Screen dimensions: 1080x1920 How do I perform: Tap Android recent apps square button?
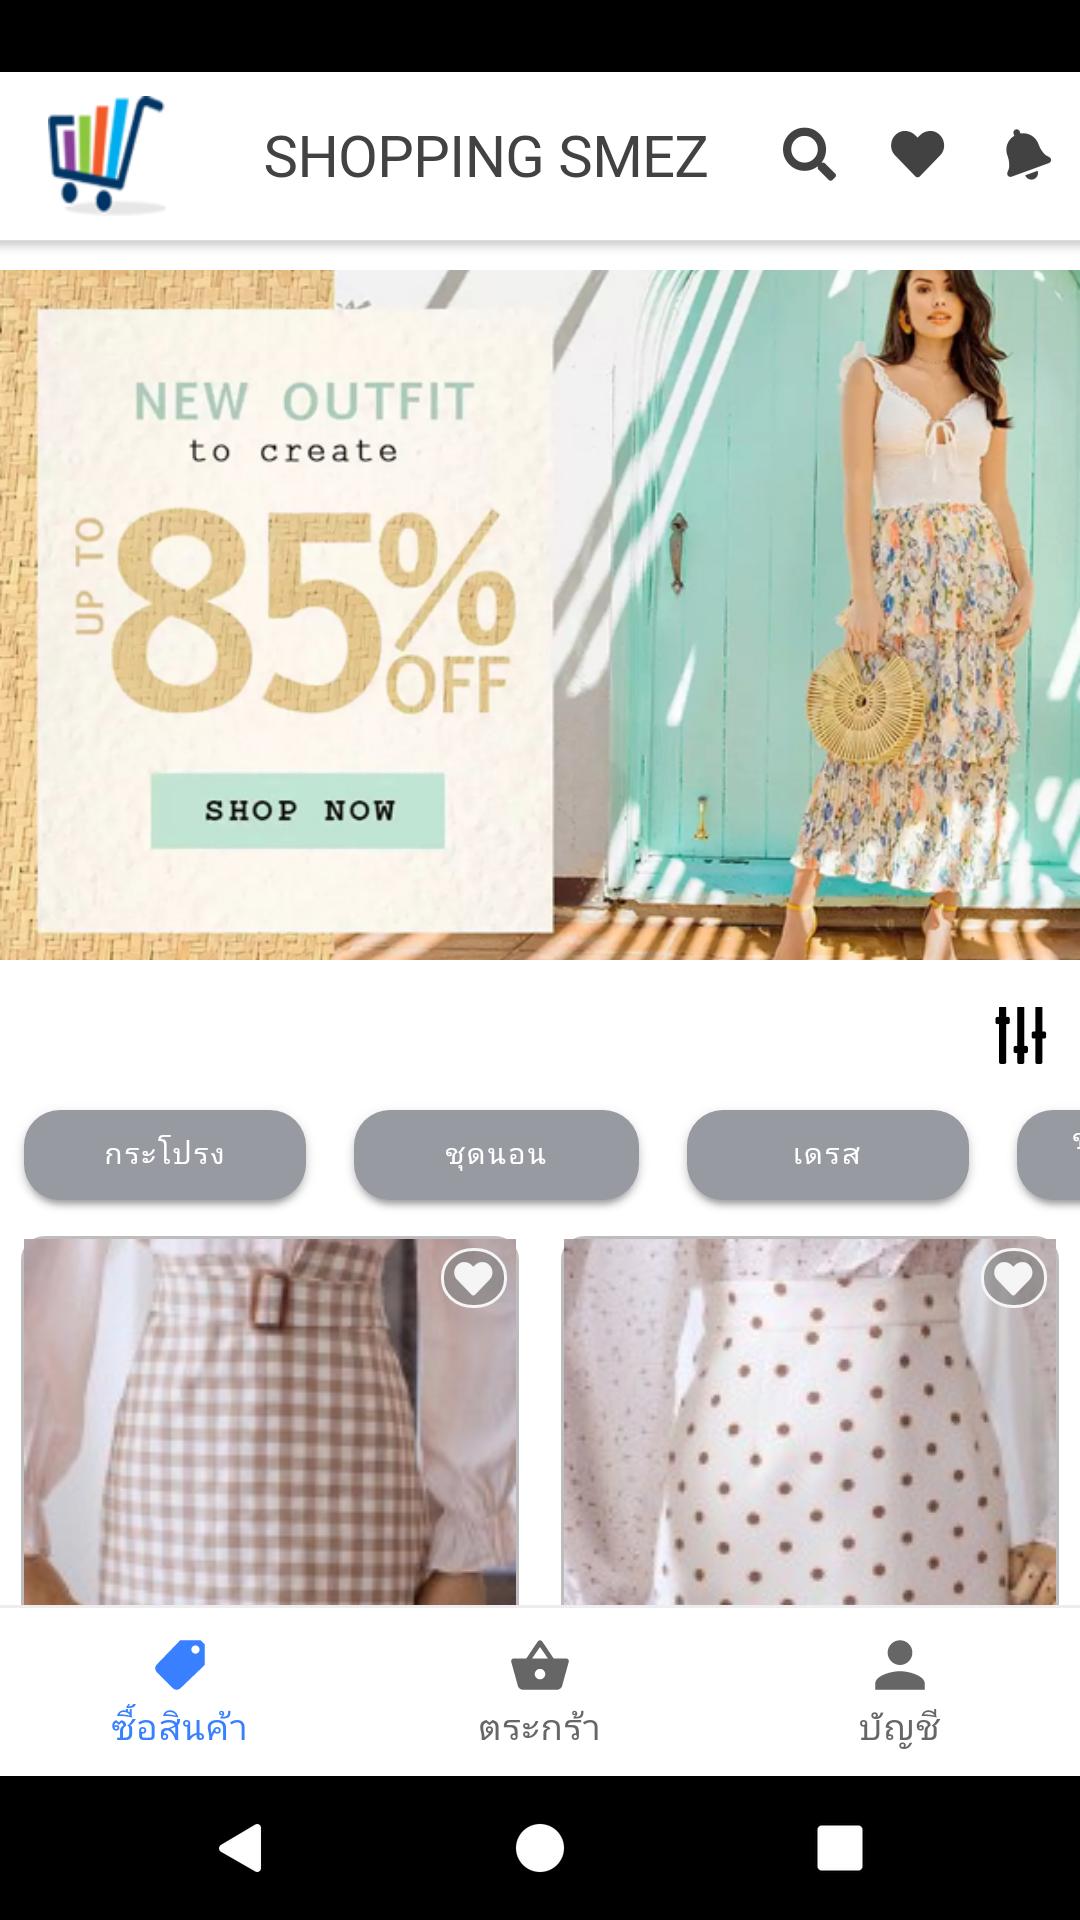coord(839,1847)
